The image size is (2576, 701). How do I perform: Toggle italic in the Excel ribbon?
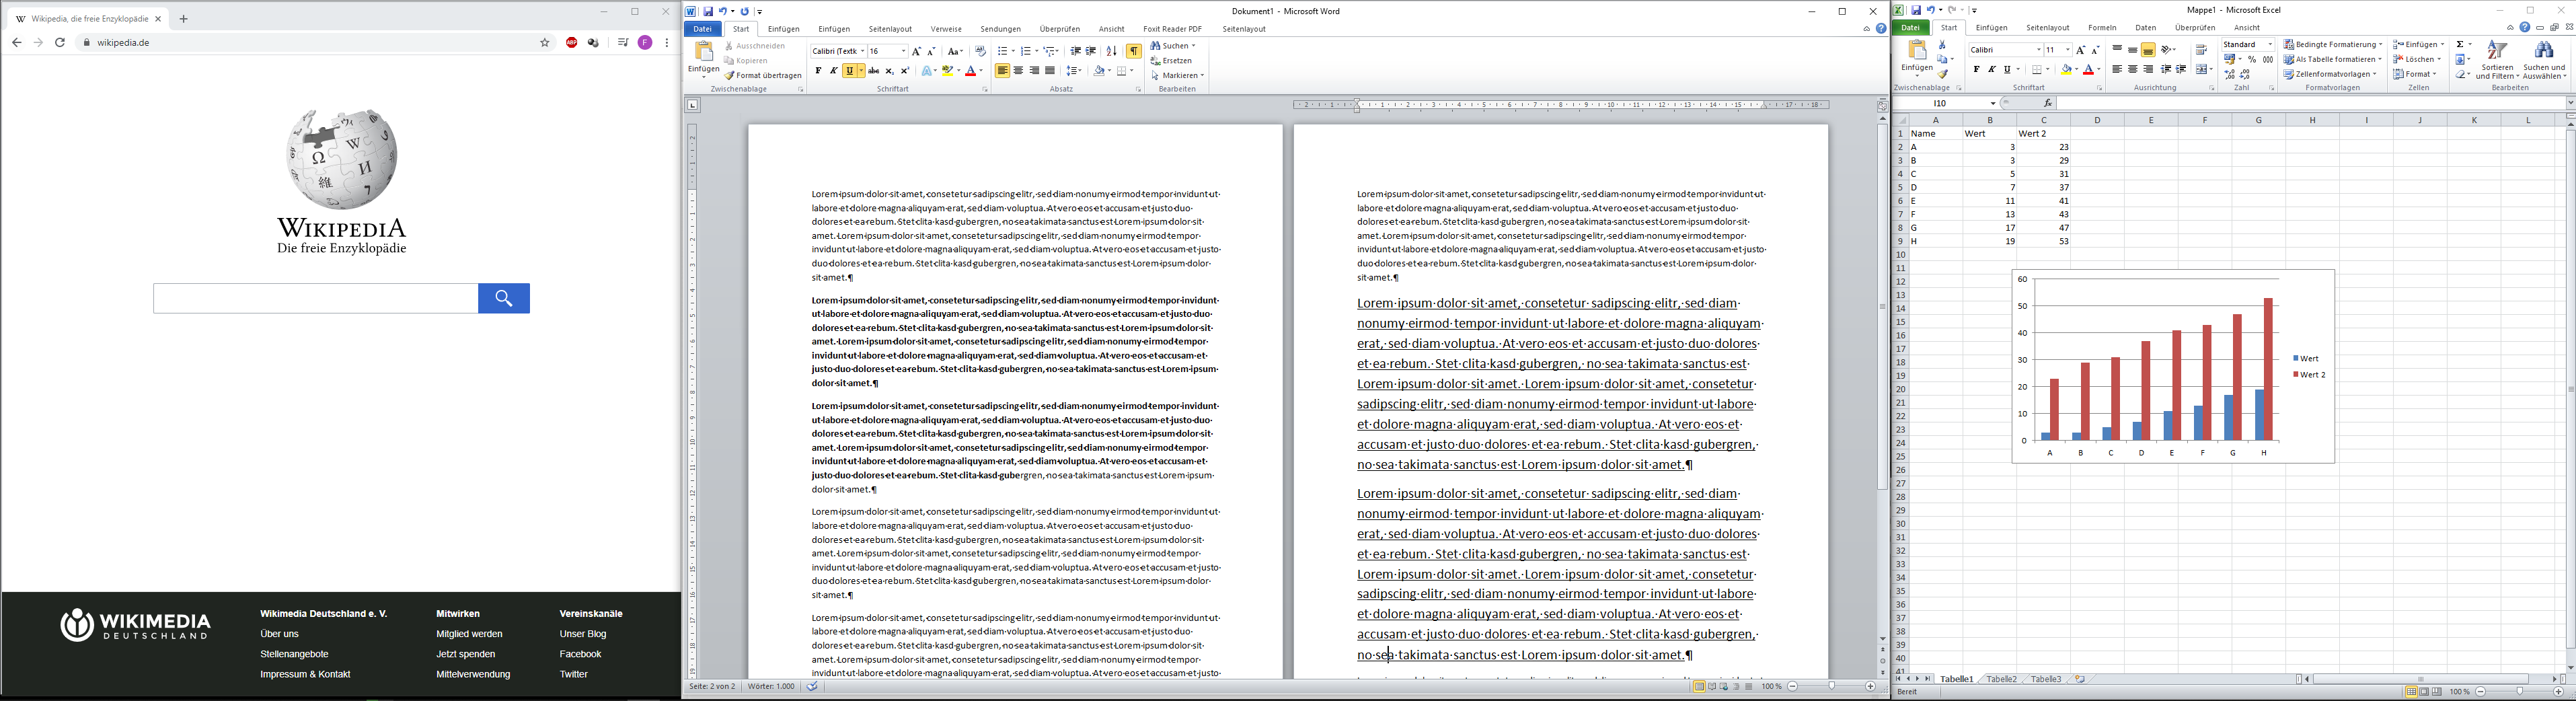pyautogui.click(x=1992, y=70)
